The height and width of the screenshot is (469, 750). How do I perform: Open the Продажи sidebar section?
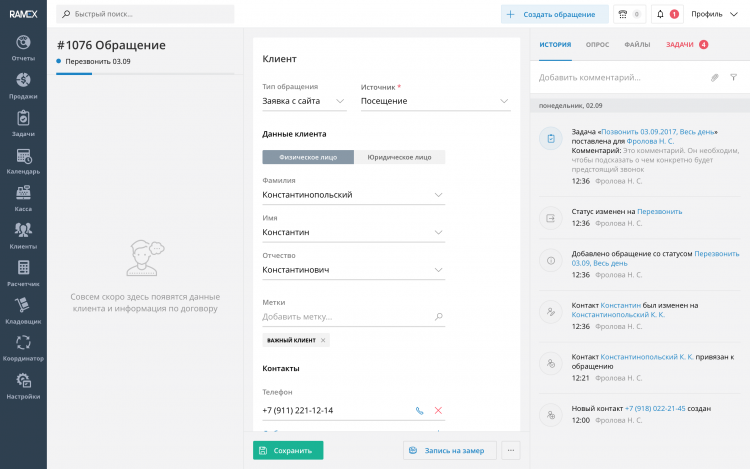coord(23,85)
